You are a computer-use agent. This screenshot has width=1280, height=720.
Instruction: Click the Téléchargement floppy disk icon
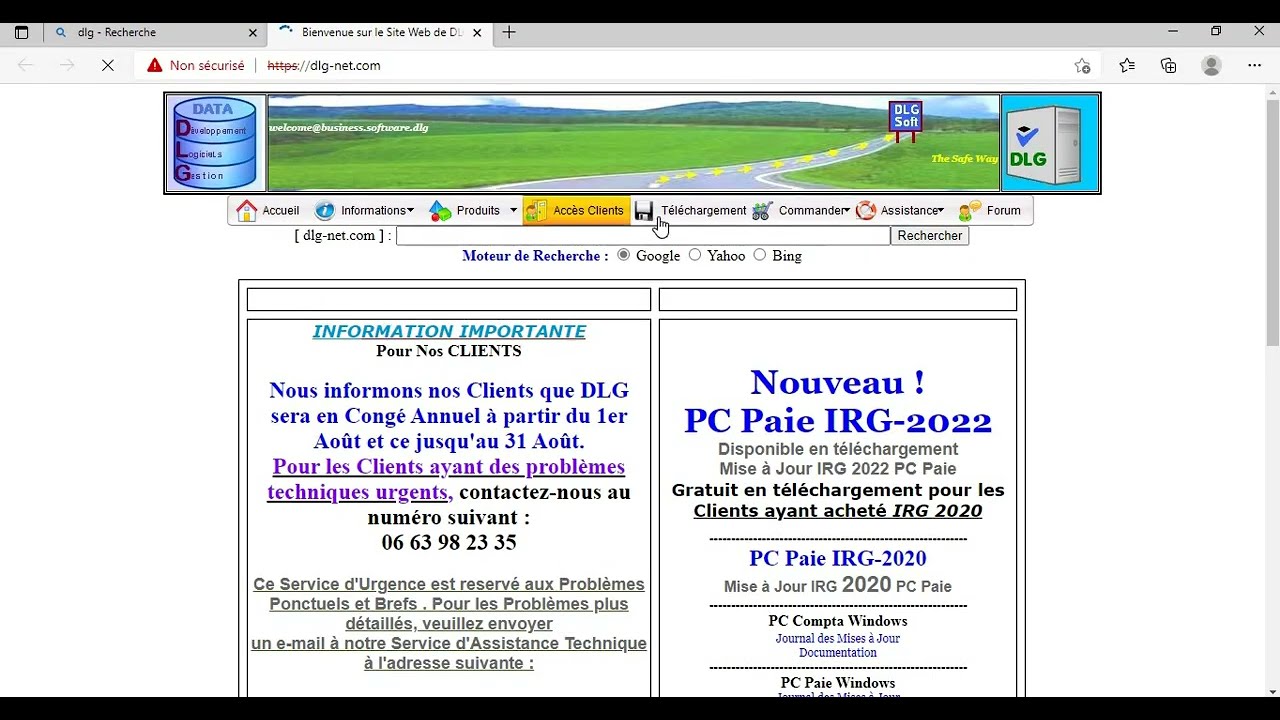point(644,210)
